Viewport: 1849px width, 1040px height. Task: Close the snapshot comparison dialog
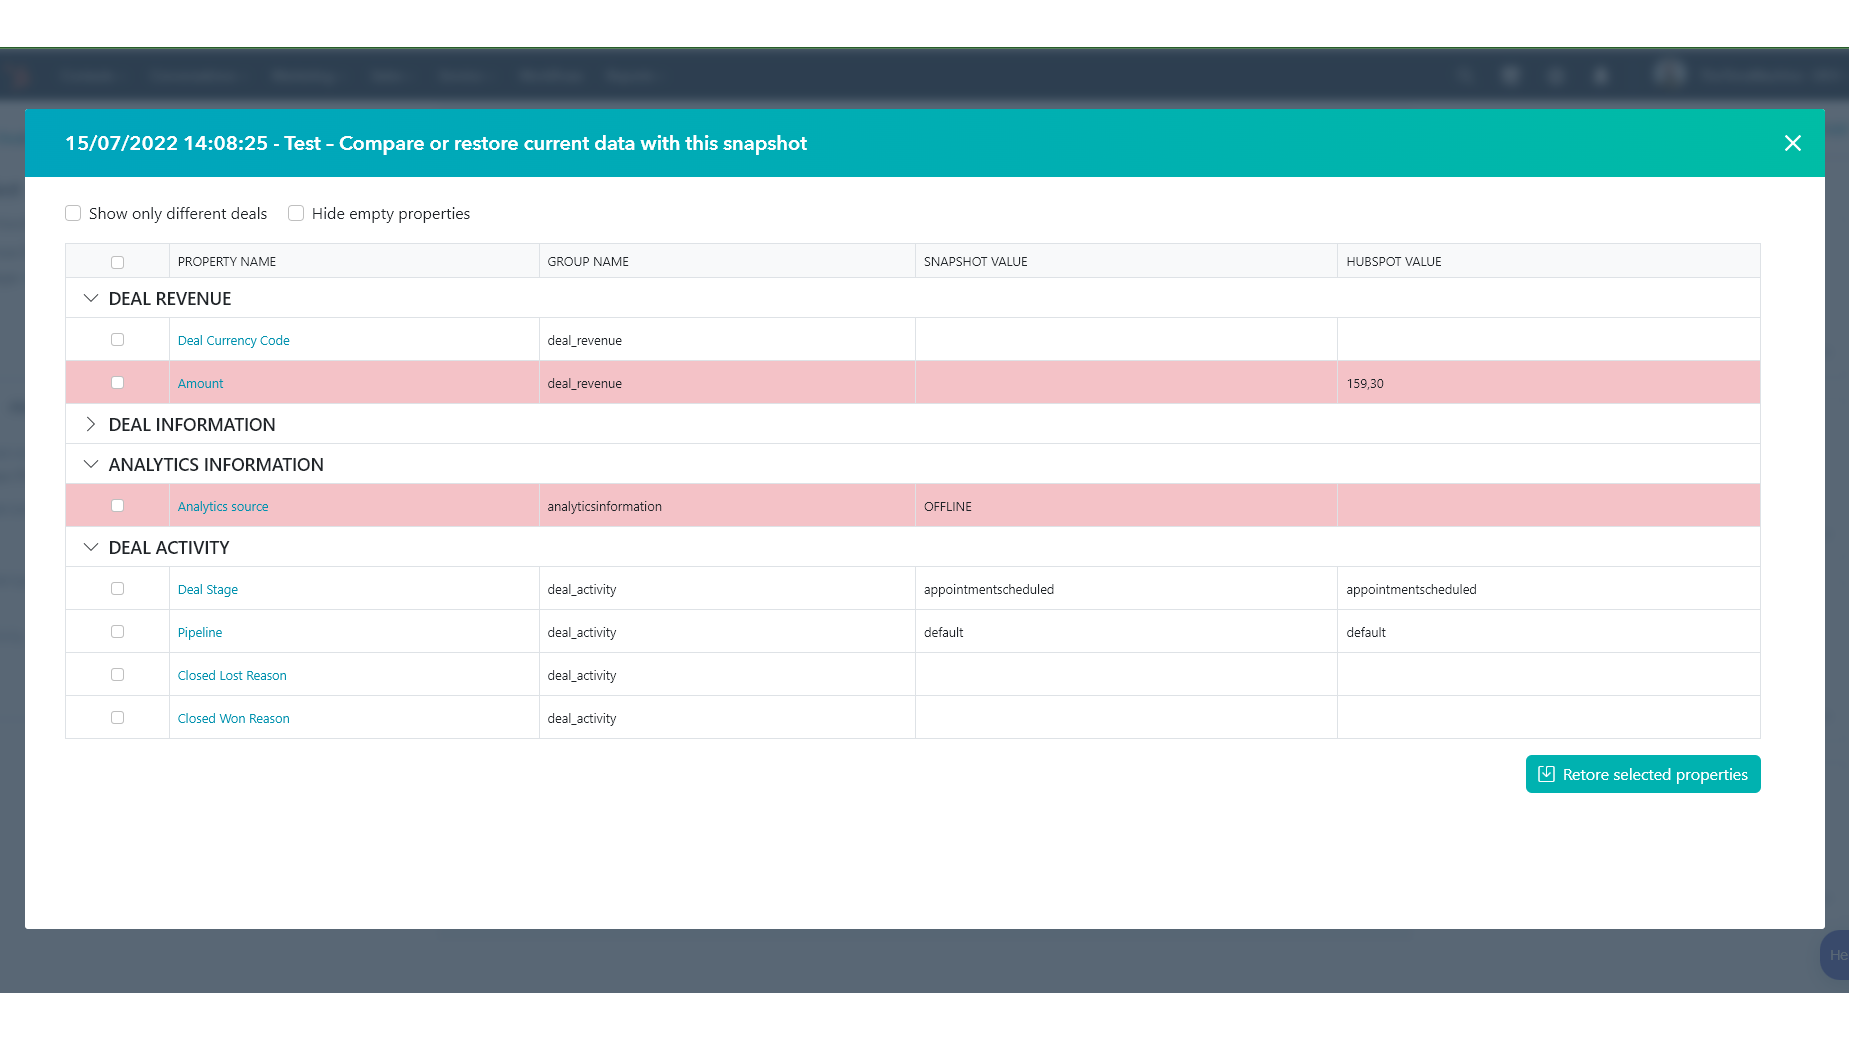point(1792,143)
